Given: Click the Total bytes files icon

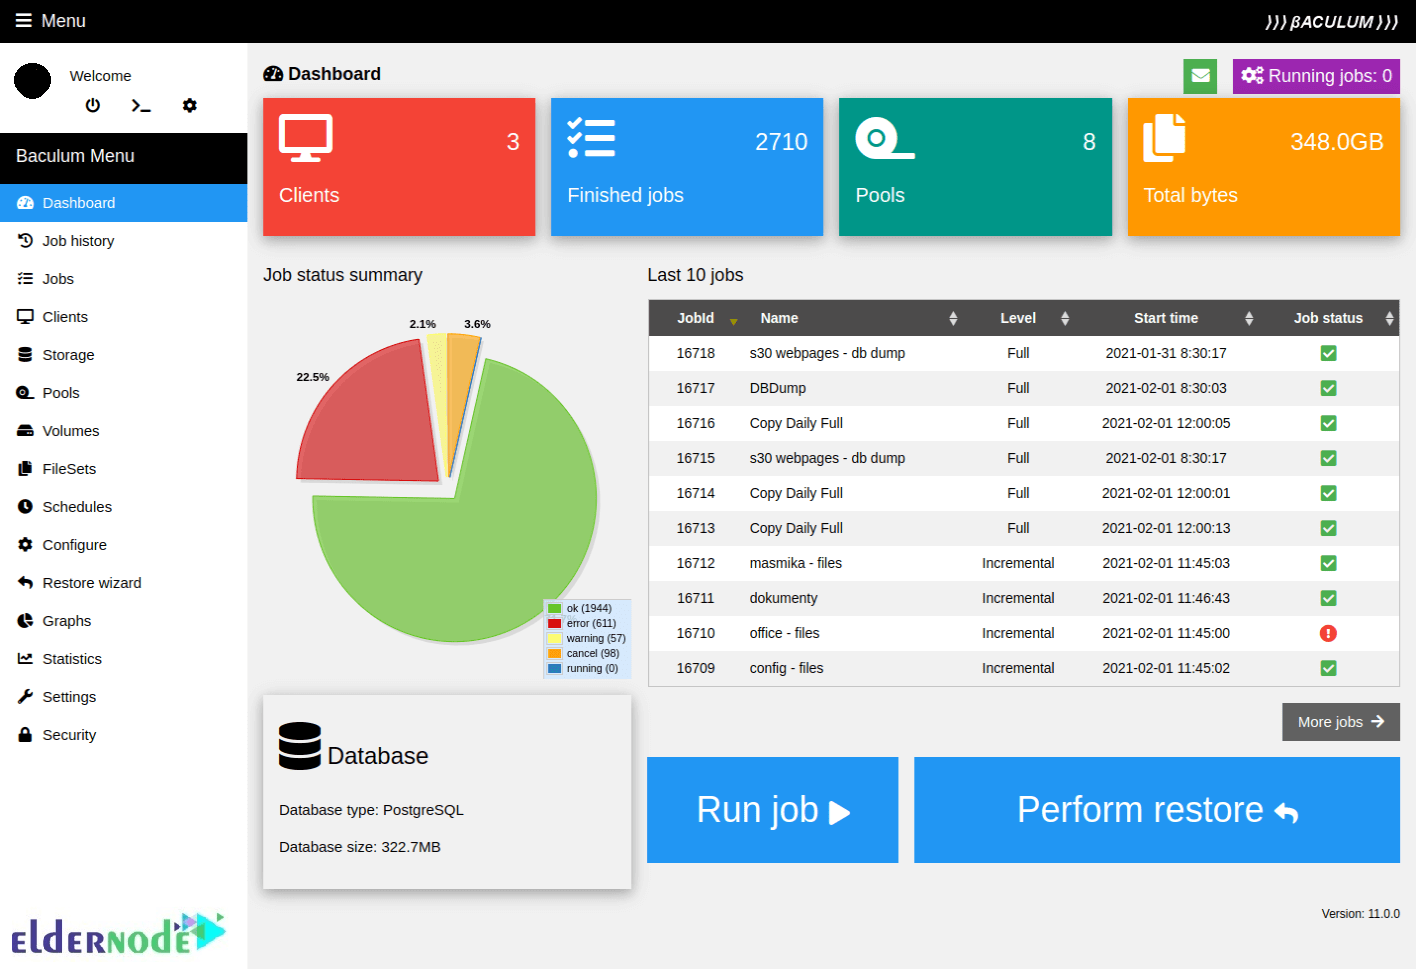Looking at the screenshot, I should point(1164,137).
